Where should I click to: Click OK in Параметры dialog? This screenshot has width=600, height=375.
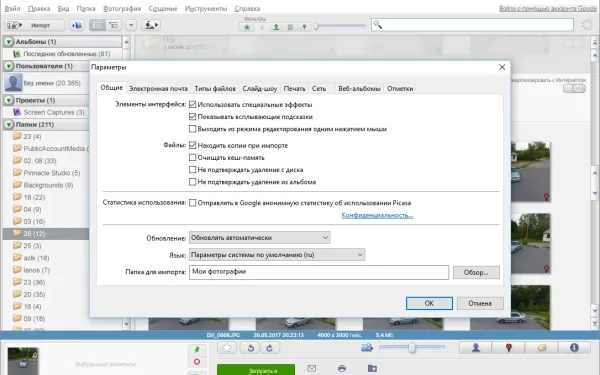click(x=429, y=303)
